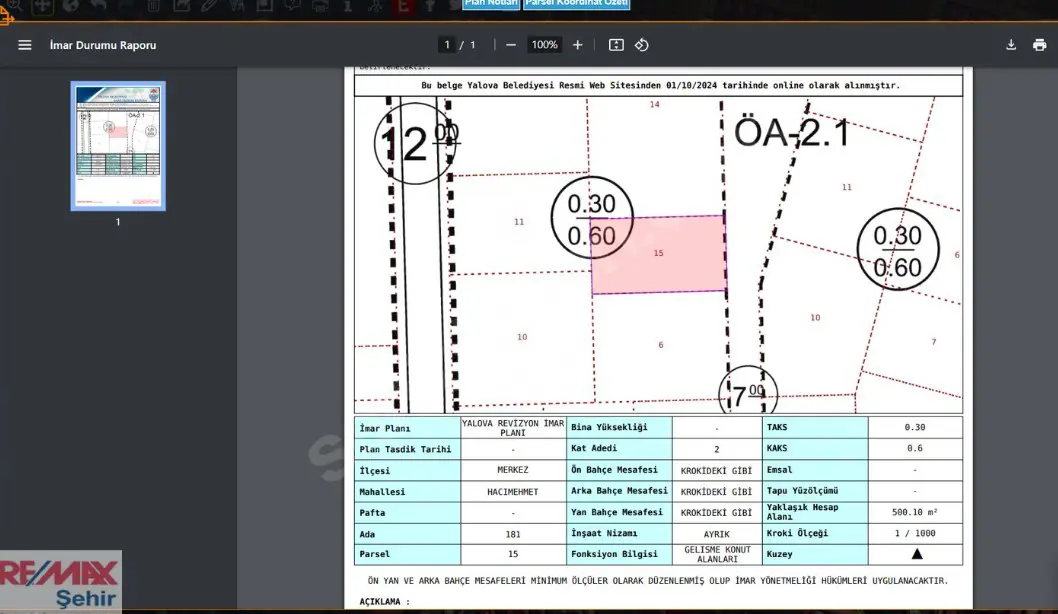The height and width of the screenshot is (614, 1058).
Task: Click the undo arrow in top toolbar
Action: 99,5
